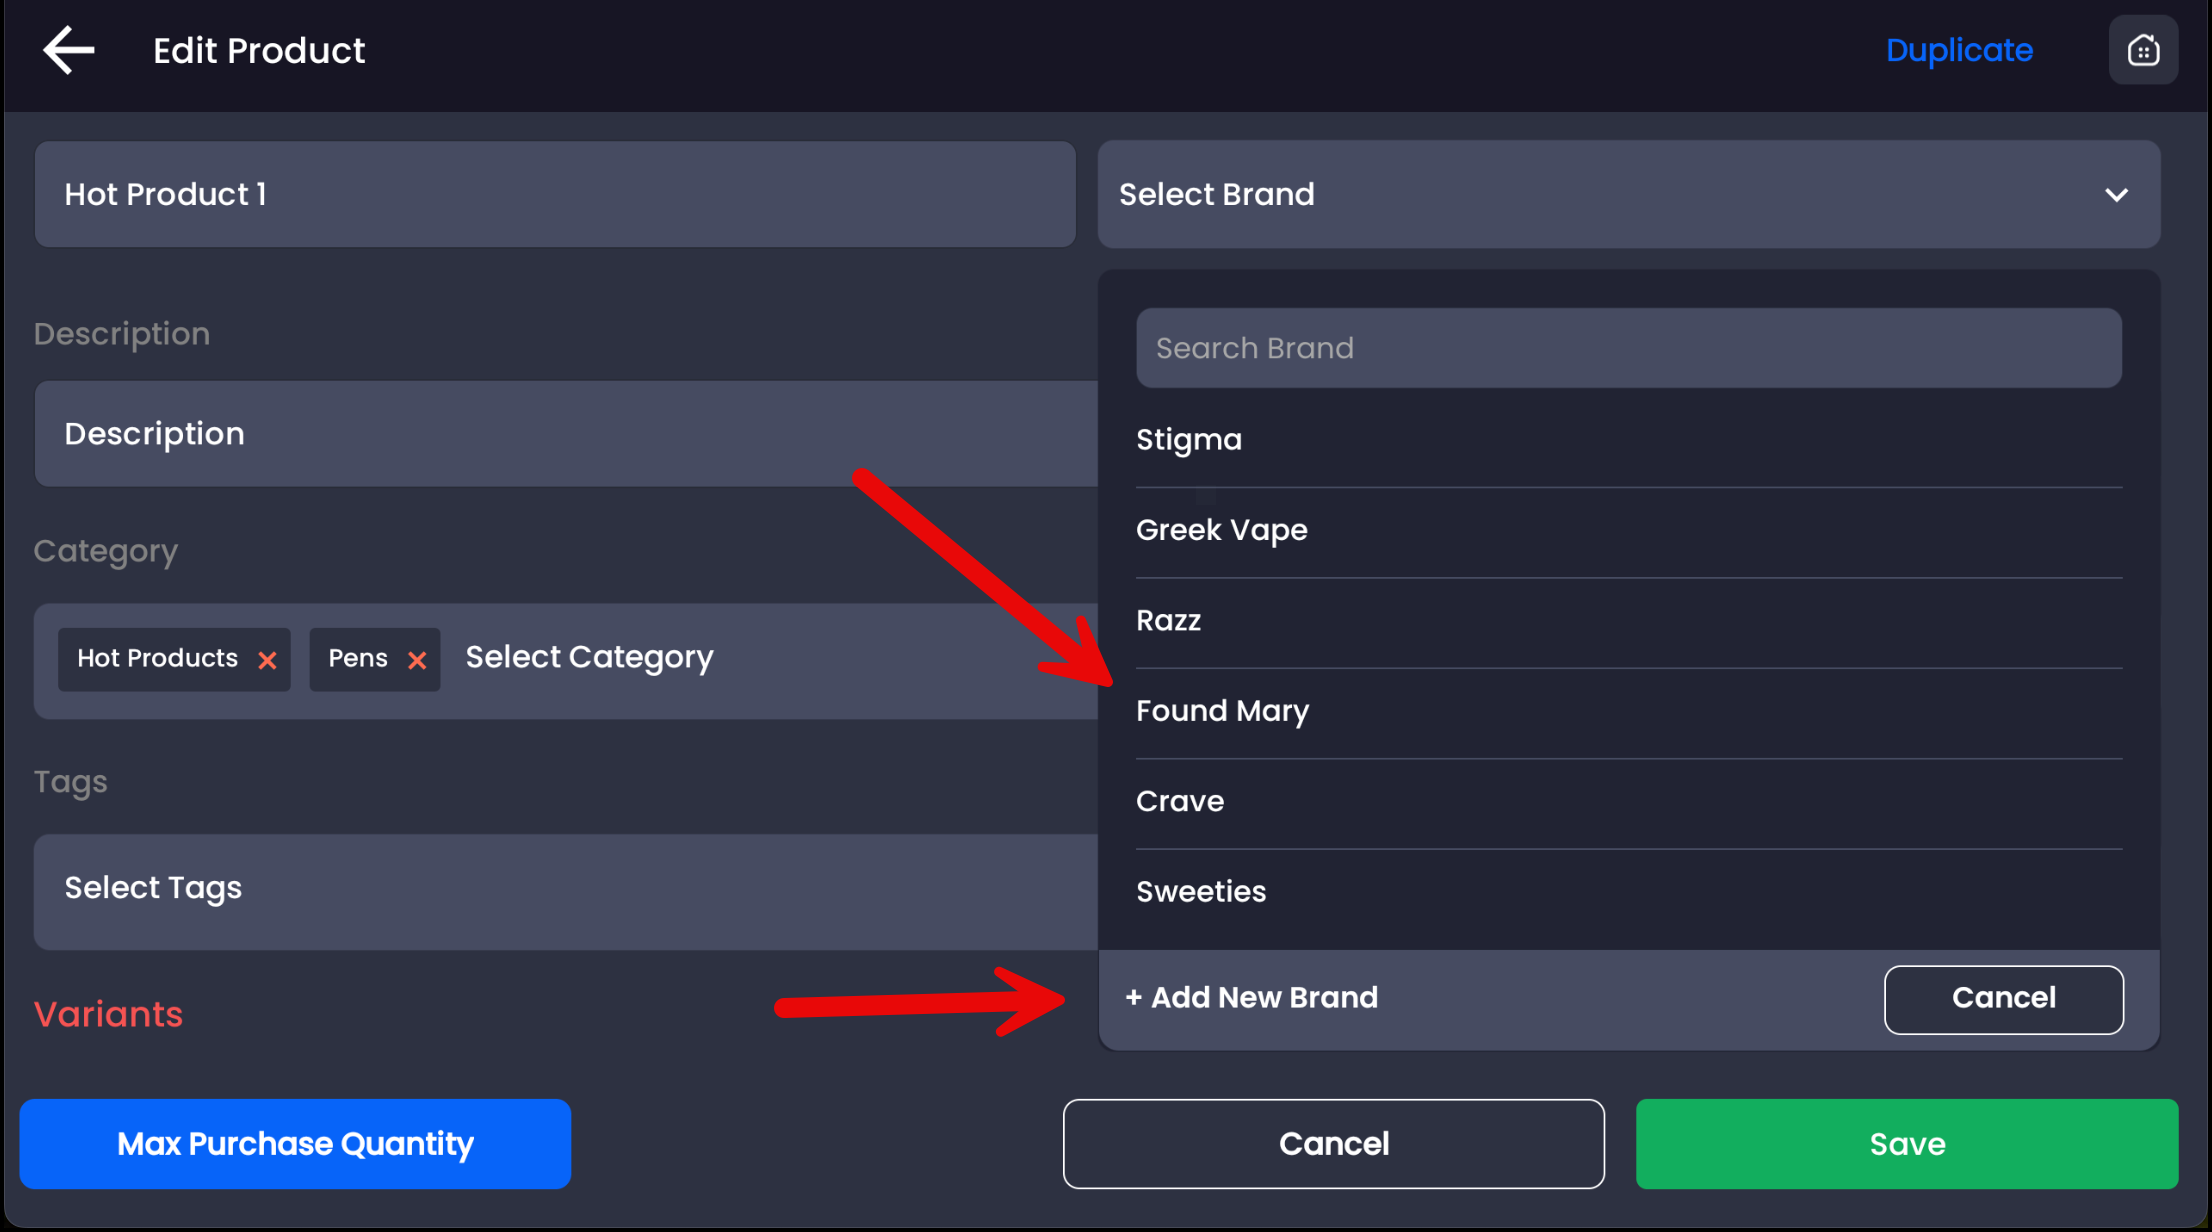The image size is (2212, 1232).
Task: Choose Stigma from the brand list
Action: [1189, 440]
